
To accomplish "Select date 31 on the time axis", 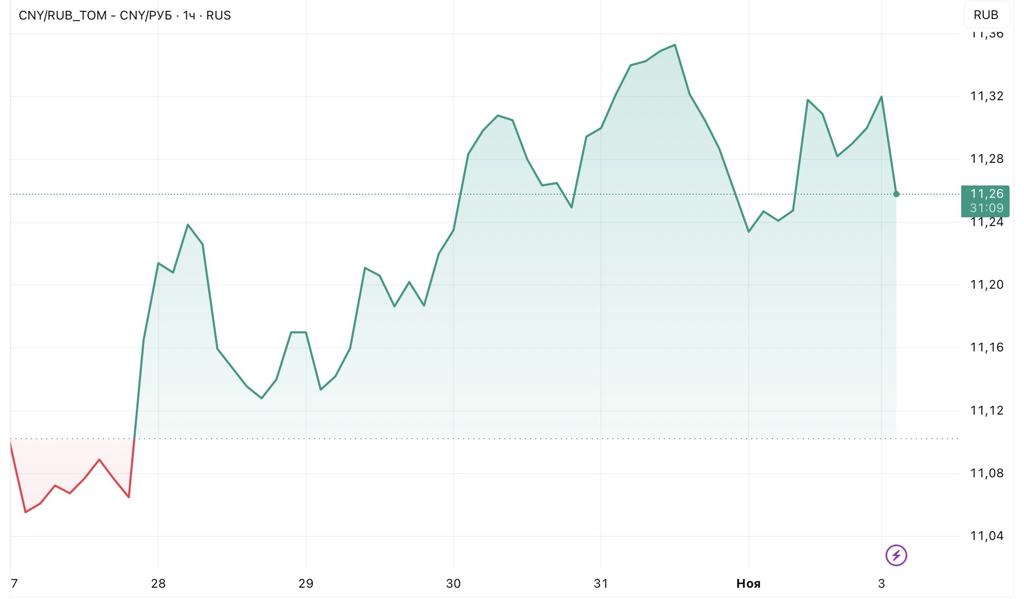I will (600, 583).
